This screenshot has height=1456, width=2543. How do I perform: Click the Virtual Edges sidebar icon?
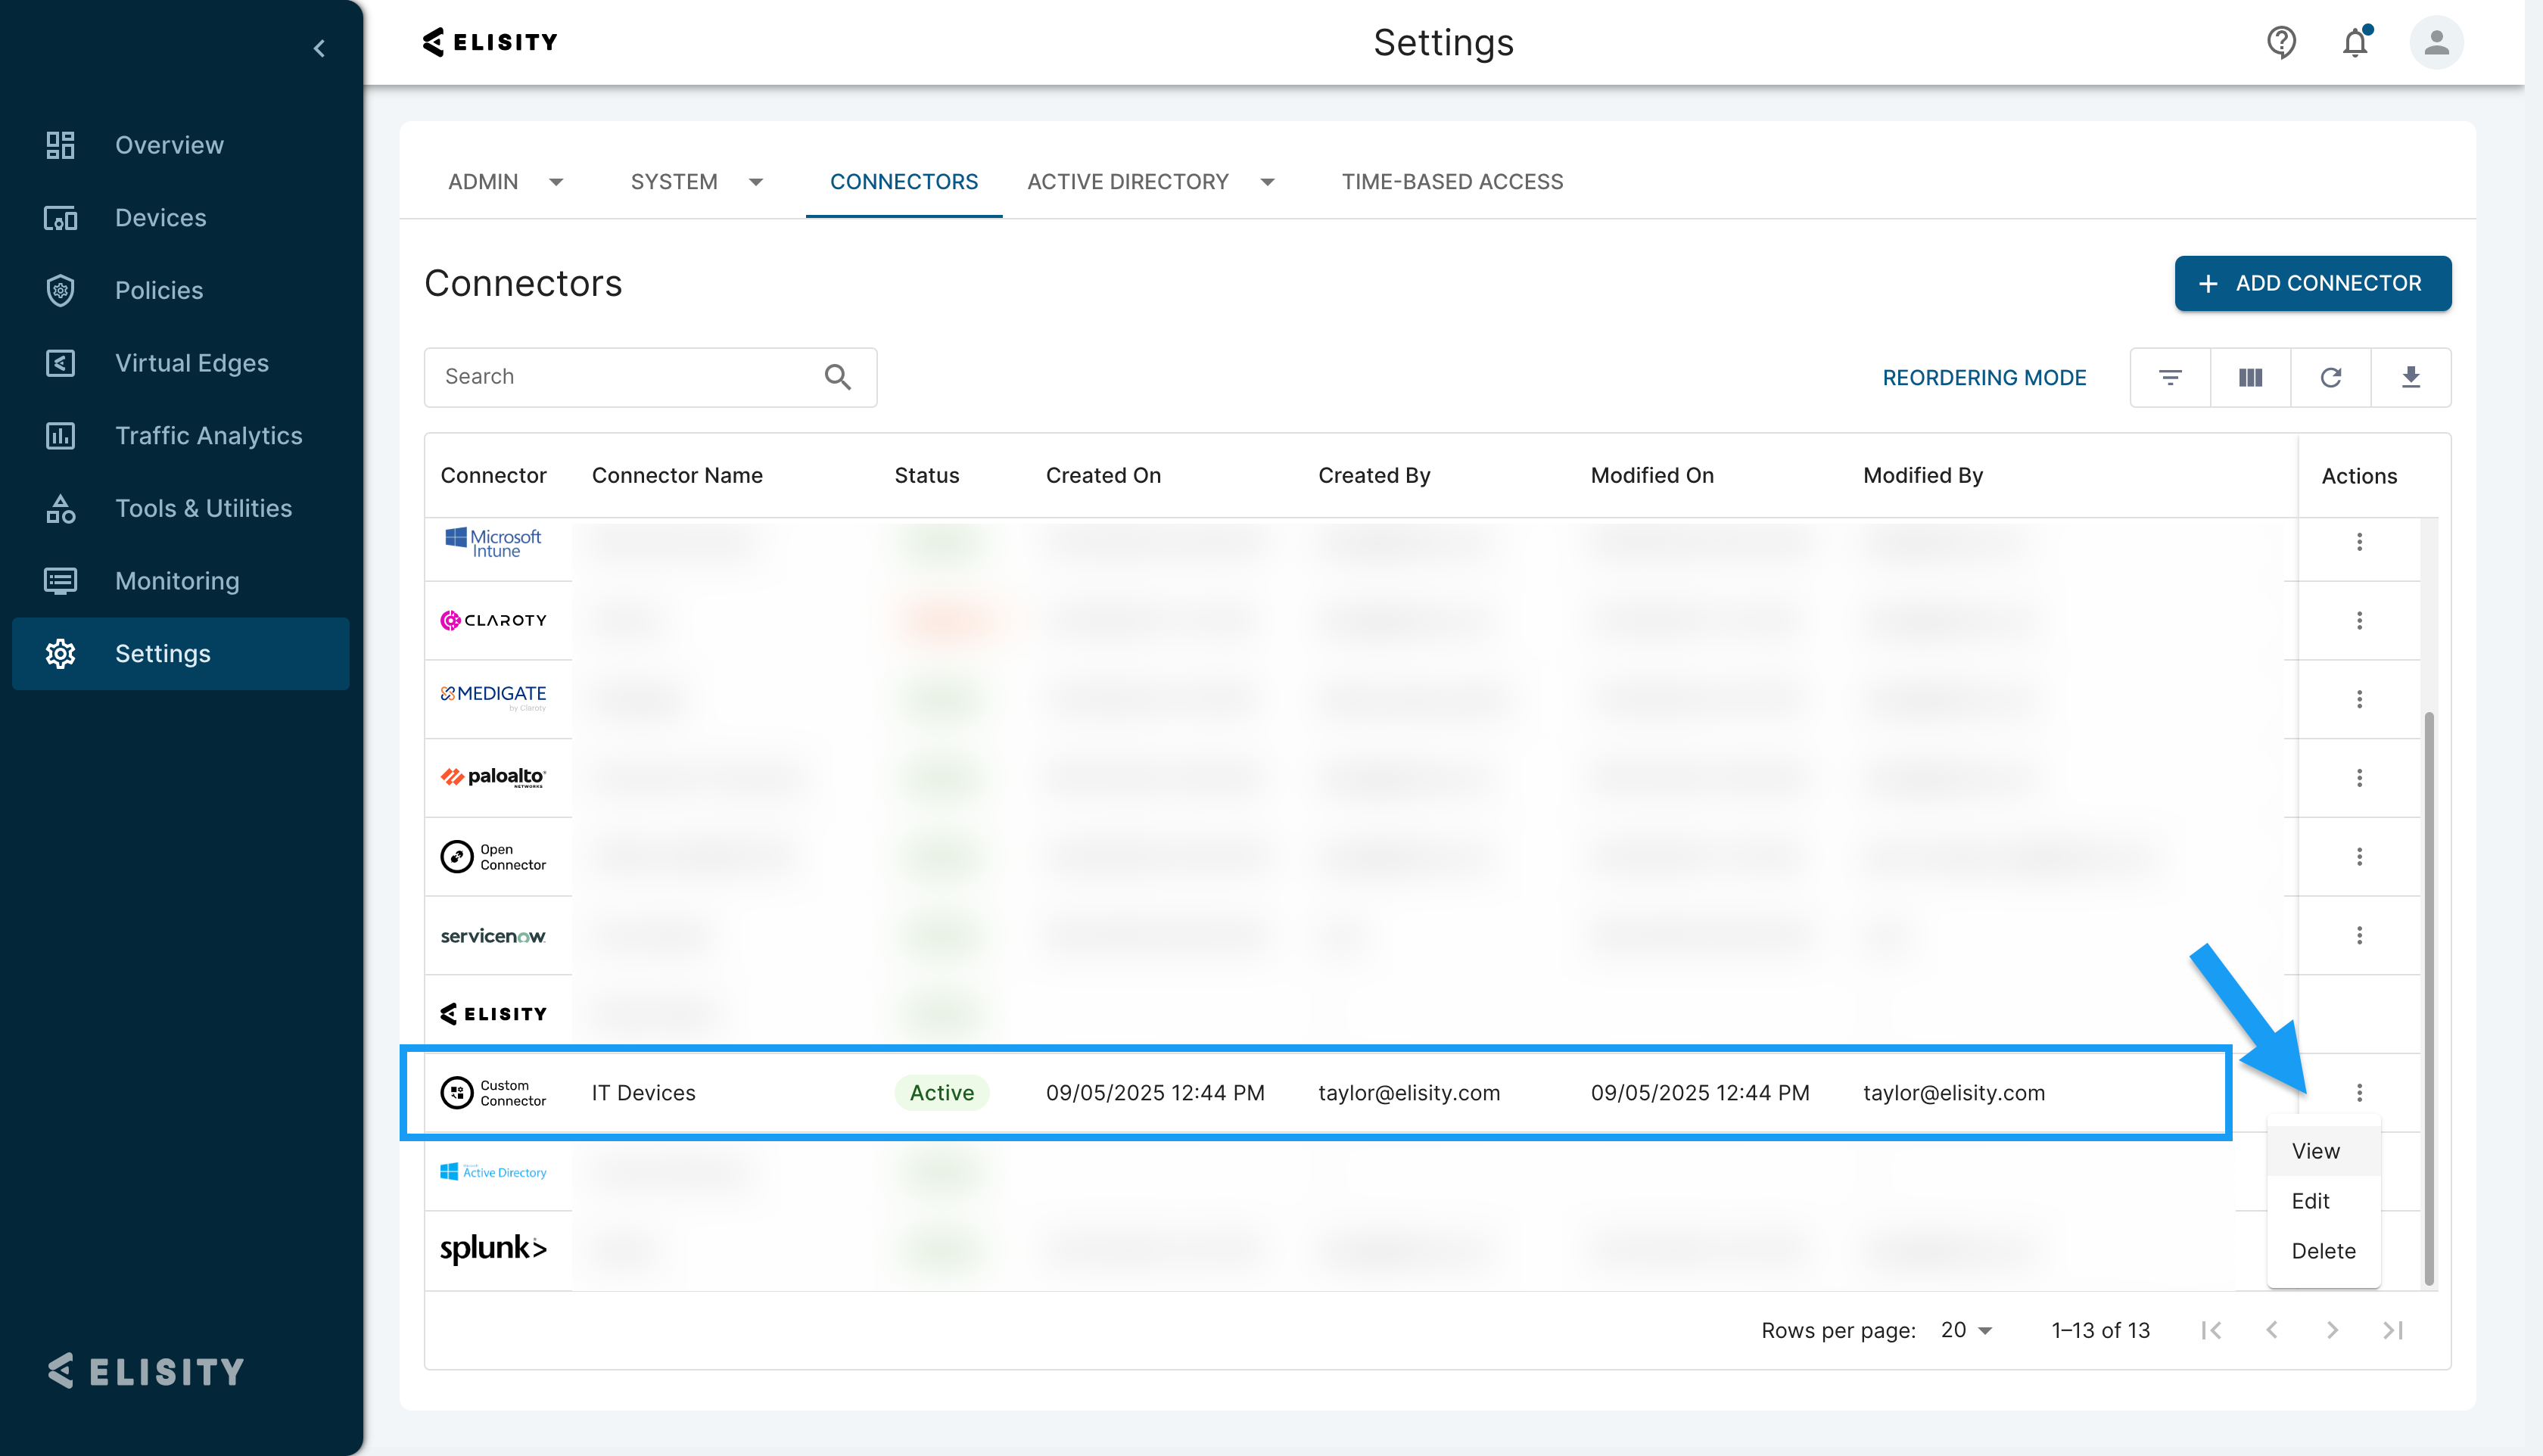[60, 363]
